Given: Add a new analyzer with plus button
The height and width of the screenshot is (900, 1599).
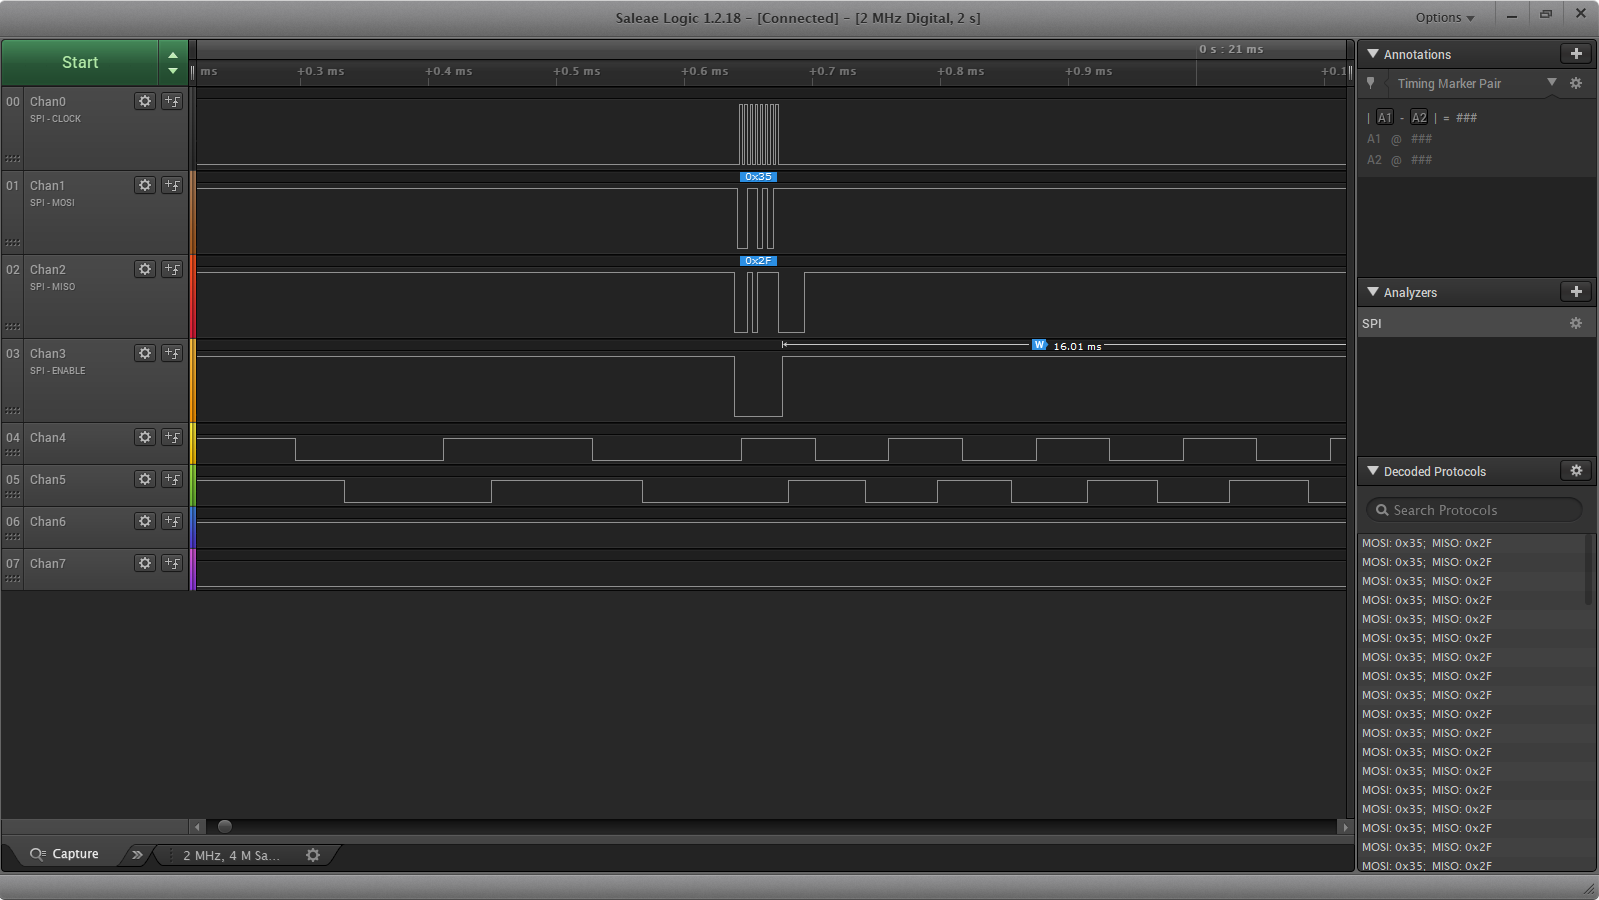Looking at the screenshot, I should (x=1576, y=292).
